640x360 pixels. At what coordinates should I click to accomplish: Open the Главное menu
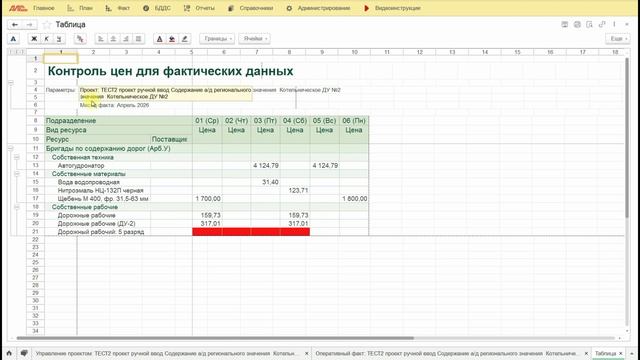click(x=43, y=8)
